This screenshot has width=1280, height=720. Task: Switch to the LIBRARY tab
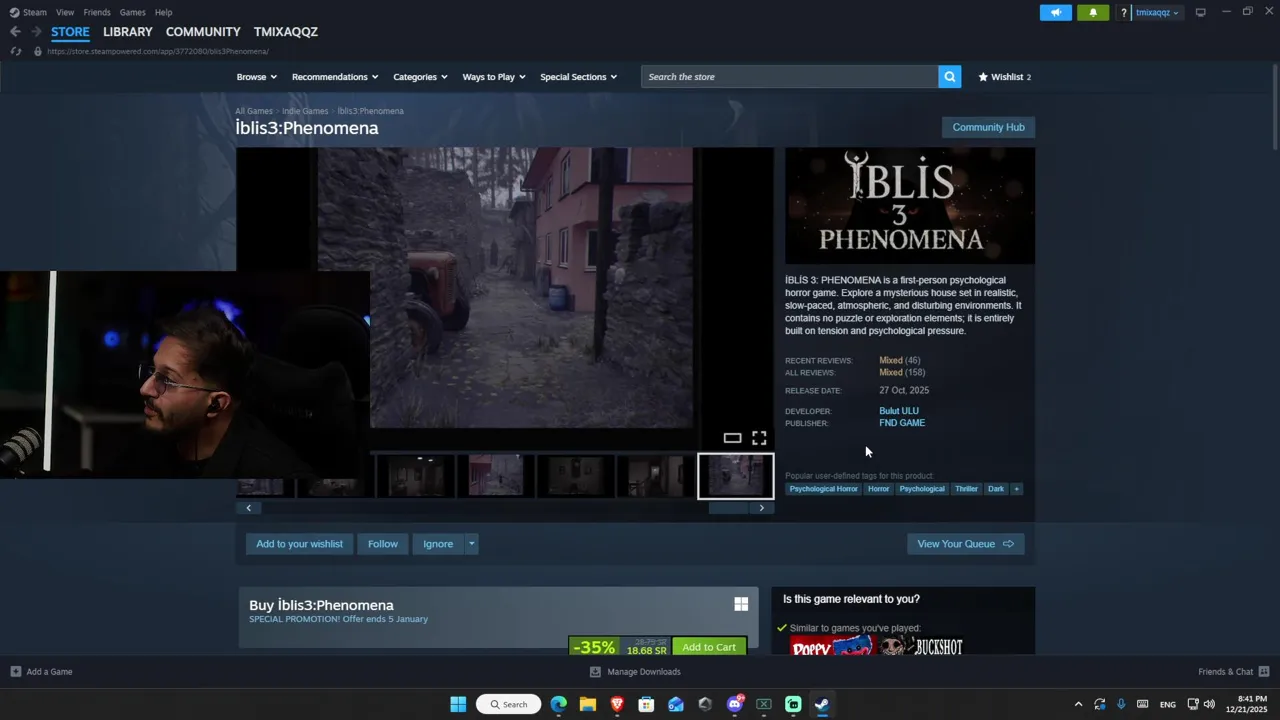tap(128, 32)
